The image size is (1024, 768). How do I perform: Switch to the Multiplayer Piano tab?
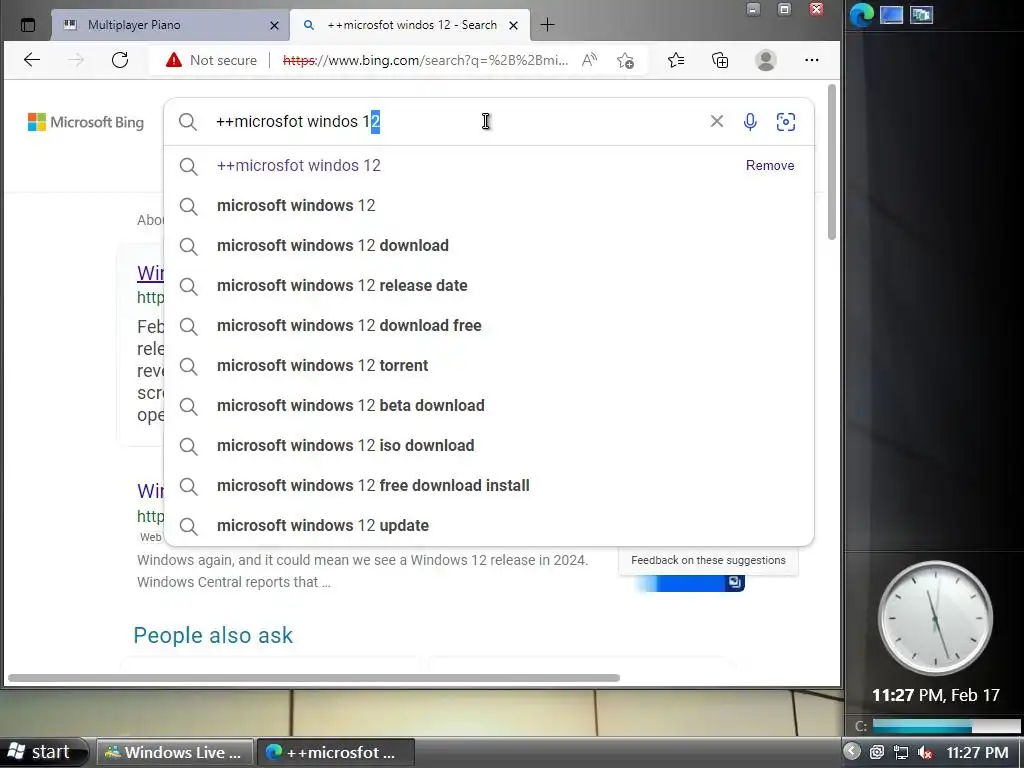point(170,25)
